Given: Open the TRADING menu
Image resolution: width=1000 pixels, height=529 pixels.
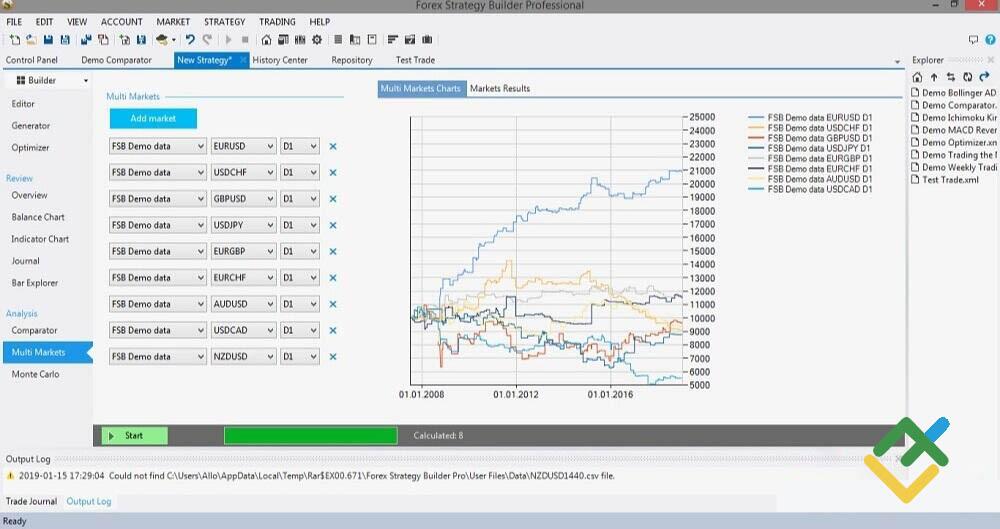Looking at the screenshot, I should 277,22.
